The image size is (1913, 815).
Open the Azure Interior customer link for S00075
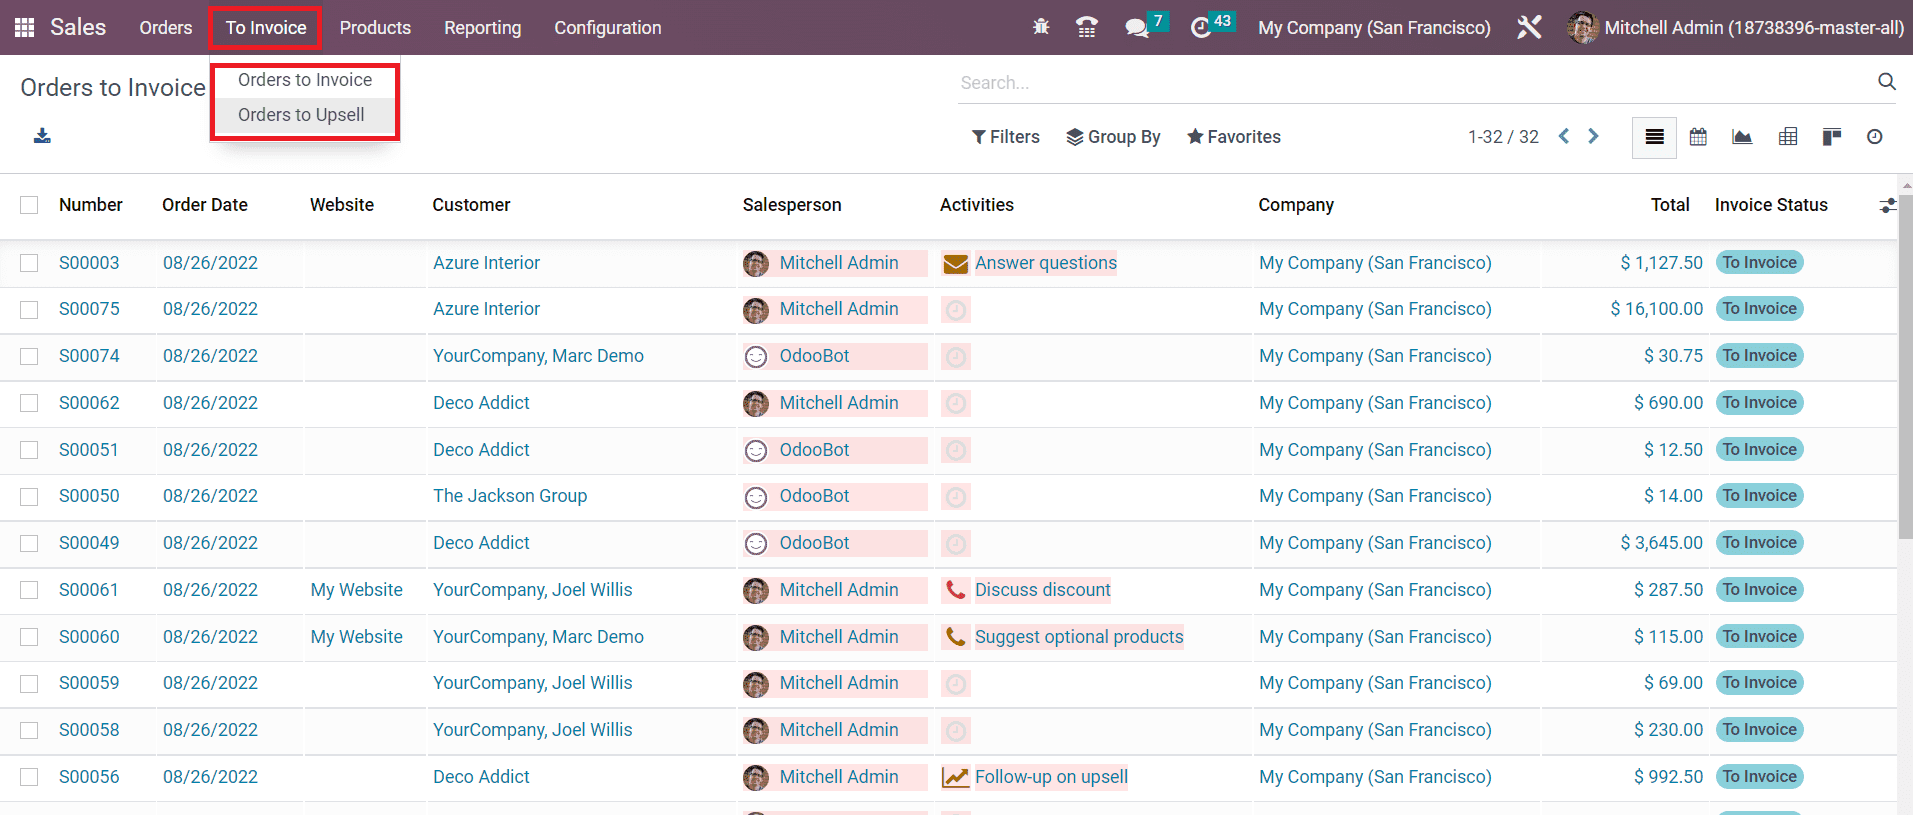(x=486, y=309)
